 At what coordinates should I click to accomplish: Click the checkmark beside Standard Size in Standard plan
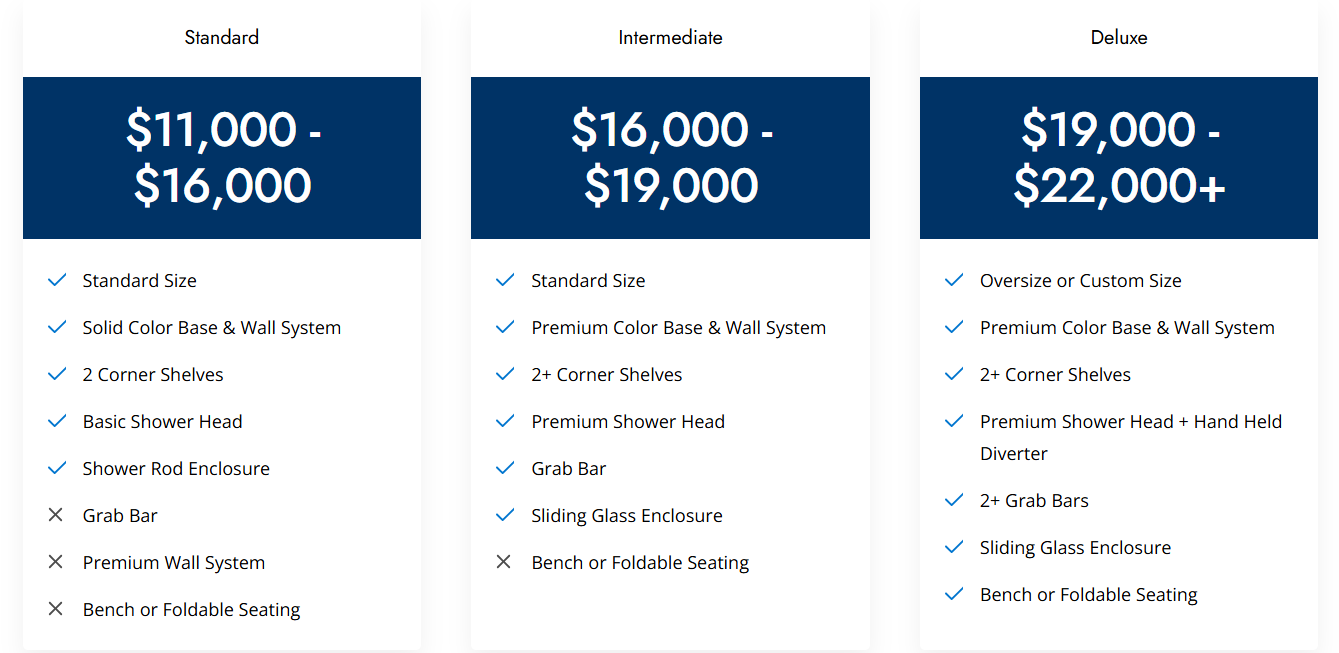(57, 280)
